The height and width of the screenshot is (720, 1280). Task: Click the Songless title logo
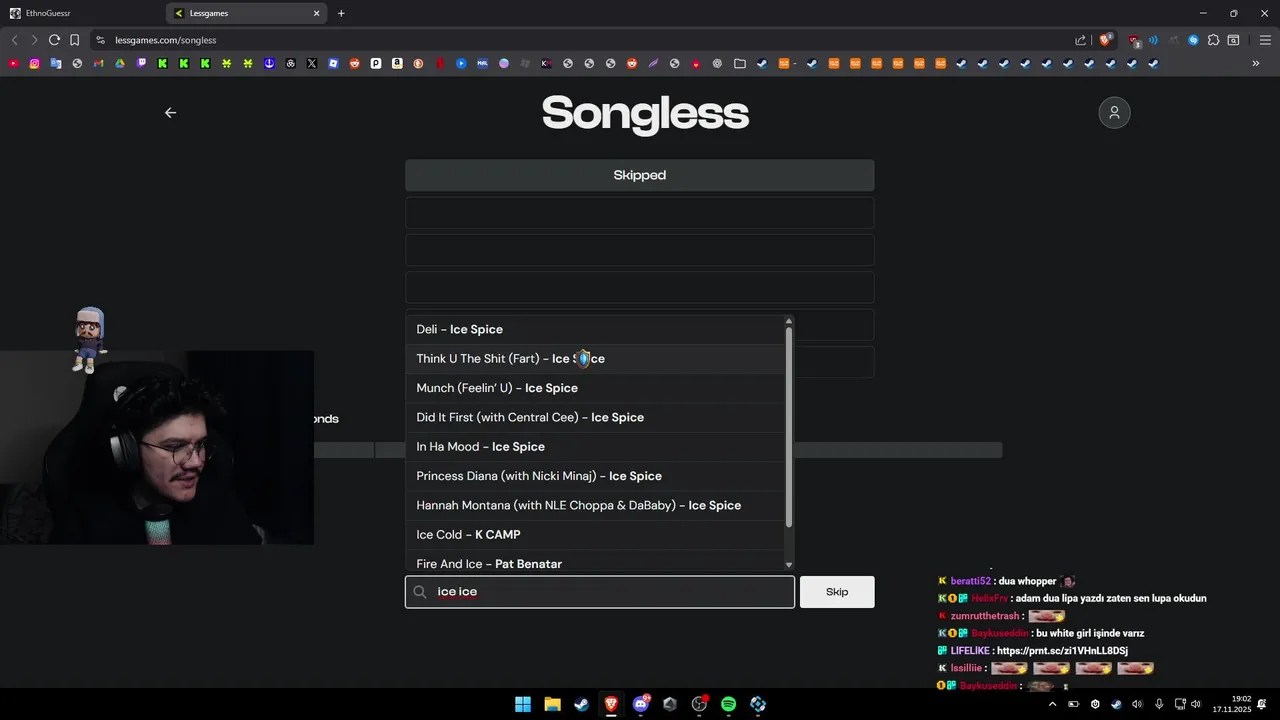click(x=645, y=113)
